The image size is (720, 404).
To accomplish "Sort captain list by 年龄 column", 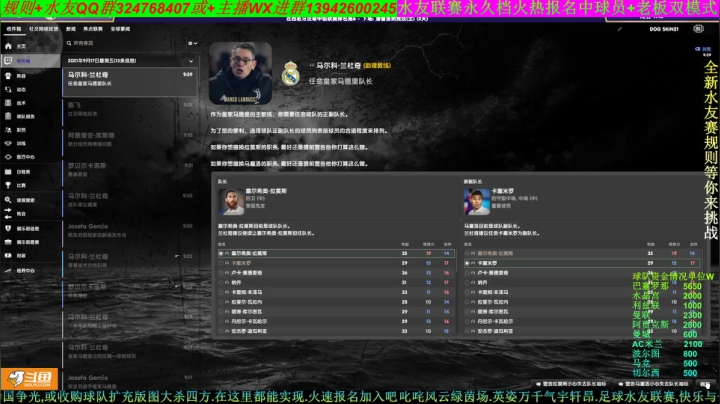I will tap(405, 244).
